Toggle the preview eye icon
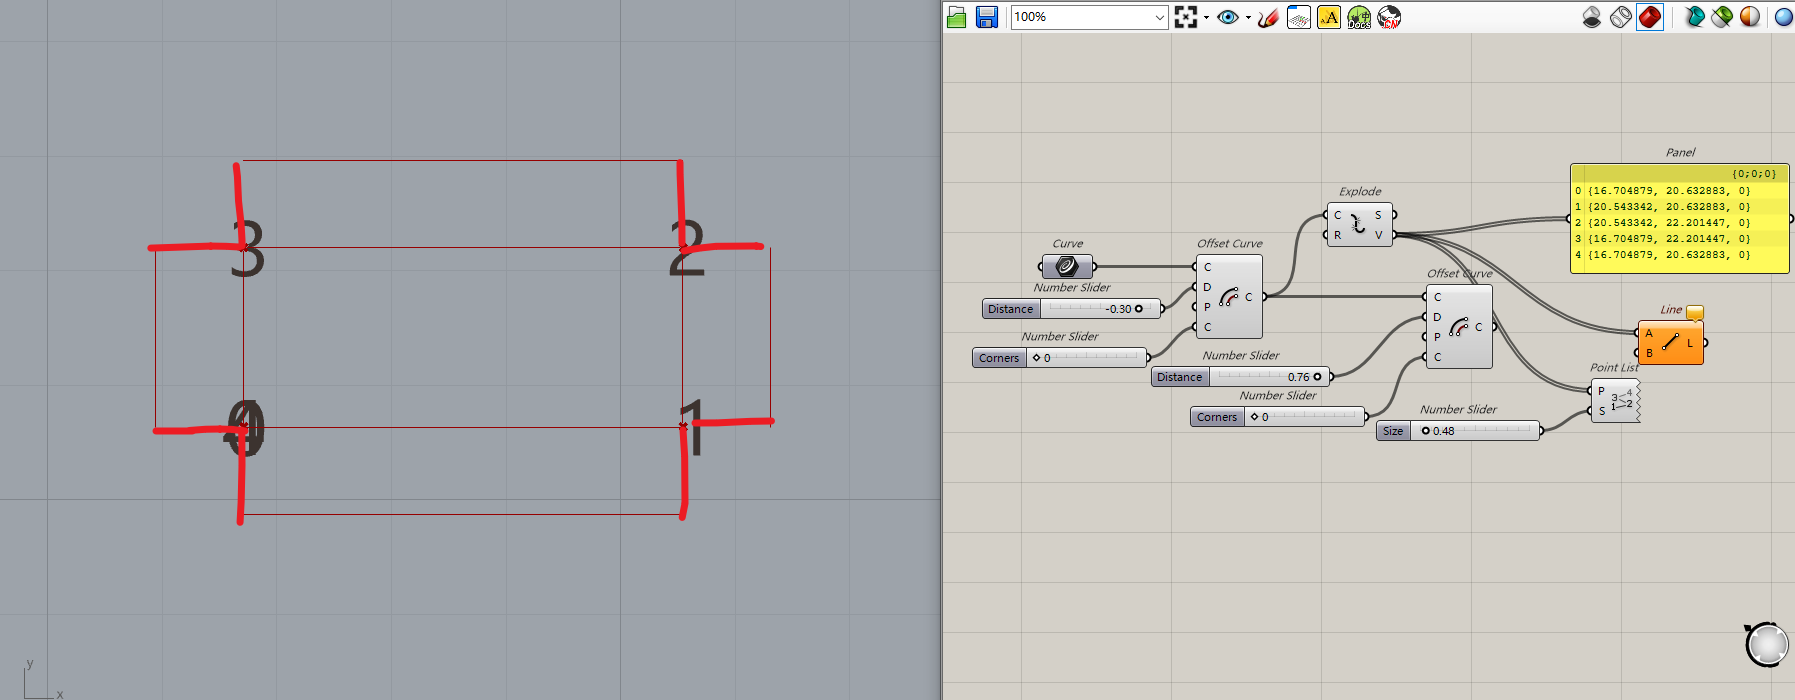Viewport: 1795px width, 700px height. pos(1227,17)
